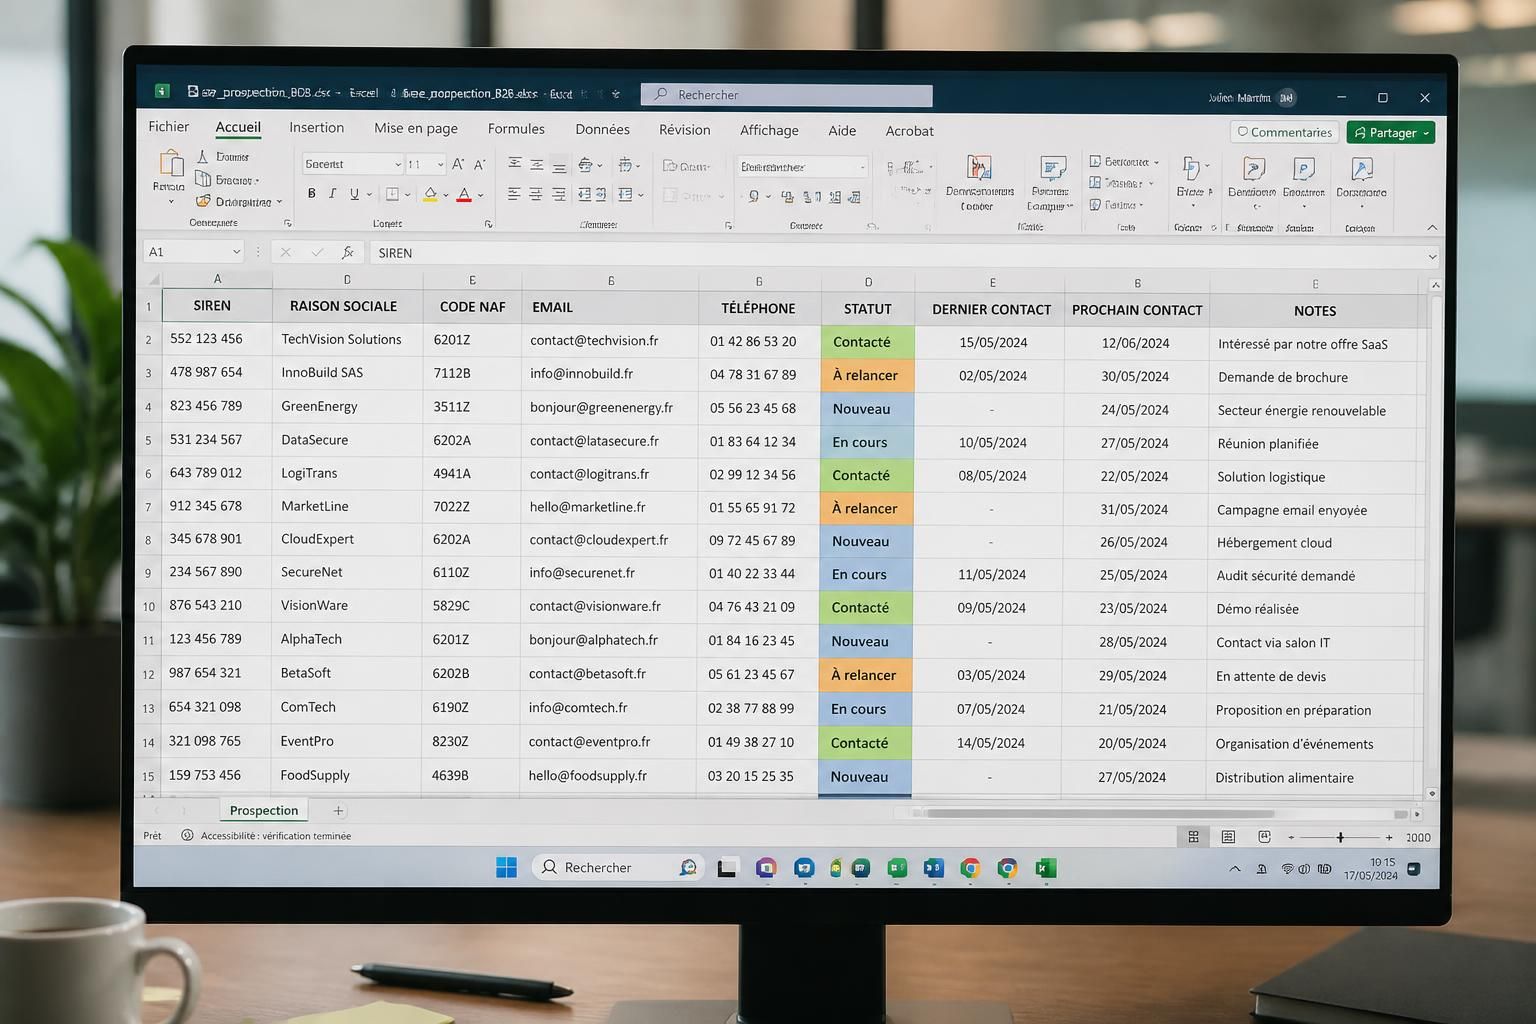Screen dimensions: 1536x1024
Task: Open the font color dropdown arrow
Action: tap(480, 195)
